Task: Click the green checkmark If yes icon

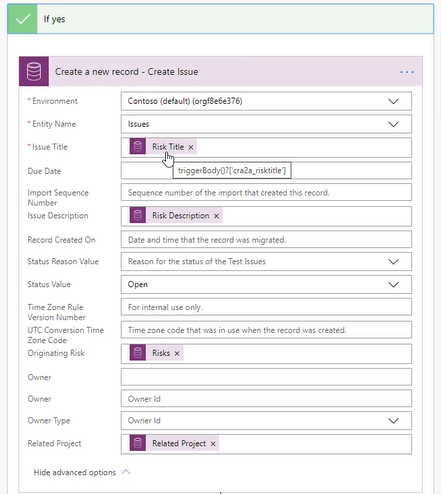Action: [x=22, y=19]
